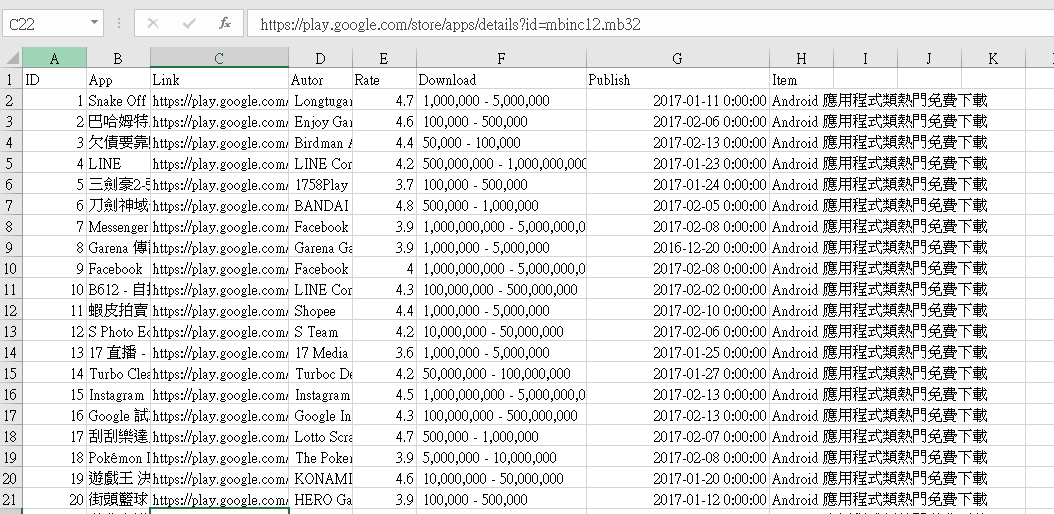Click the 'LINE' app cell in row 5
This screenshot has width=1054, height=514.
tap(118, 164)
